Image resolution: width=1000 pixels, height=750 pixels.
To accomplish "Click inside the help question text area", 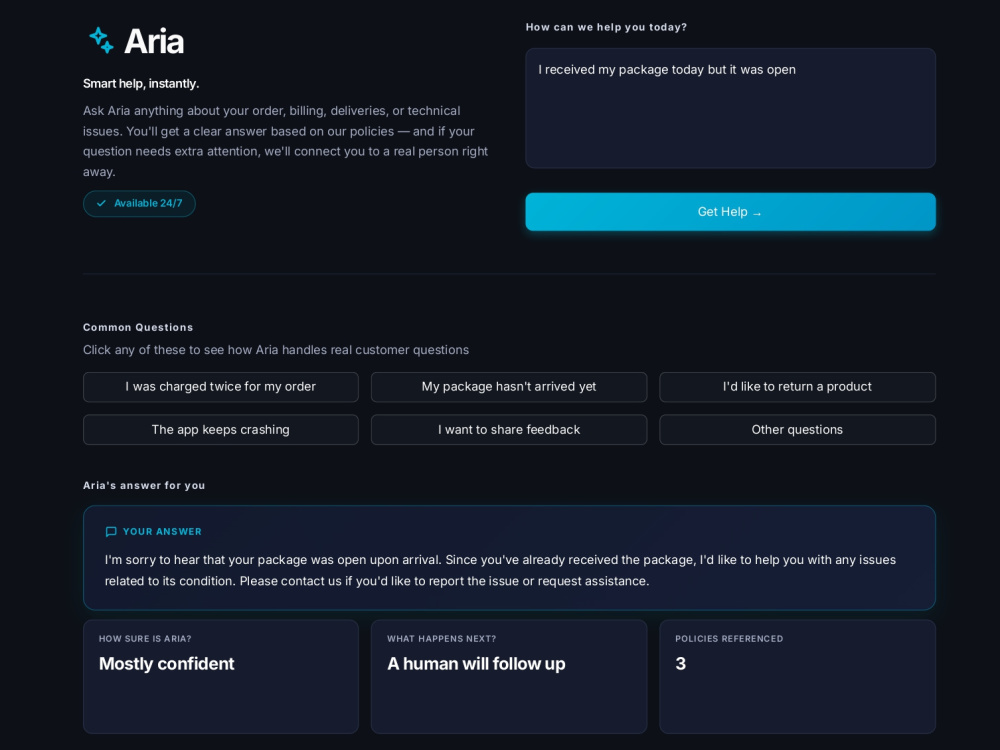I will (x=730, y=108).
